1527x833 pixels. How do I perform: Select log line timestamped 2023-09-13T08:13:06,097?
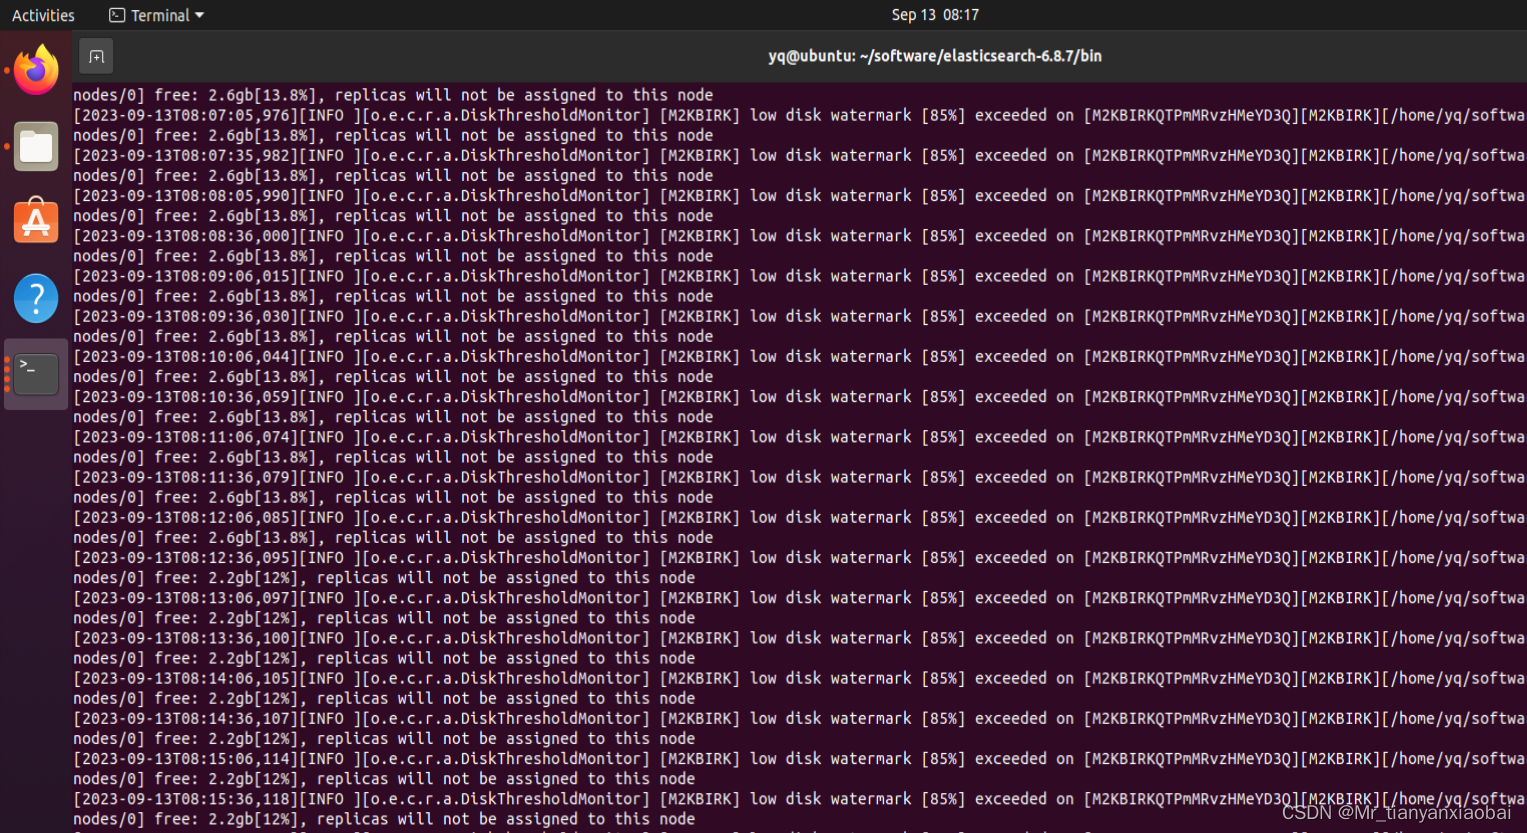[800, 597]
